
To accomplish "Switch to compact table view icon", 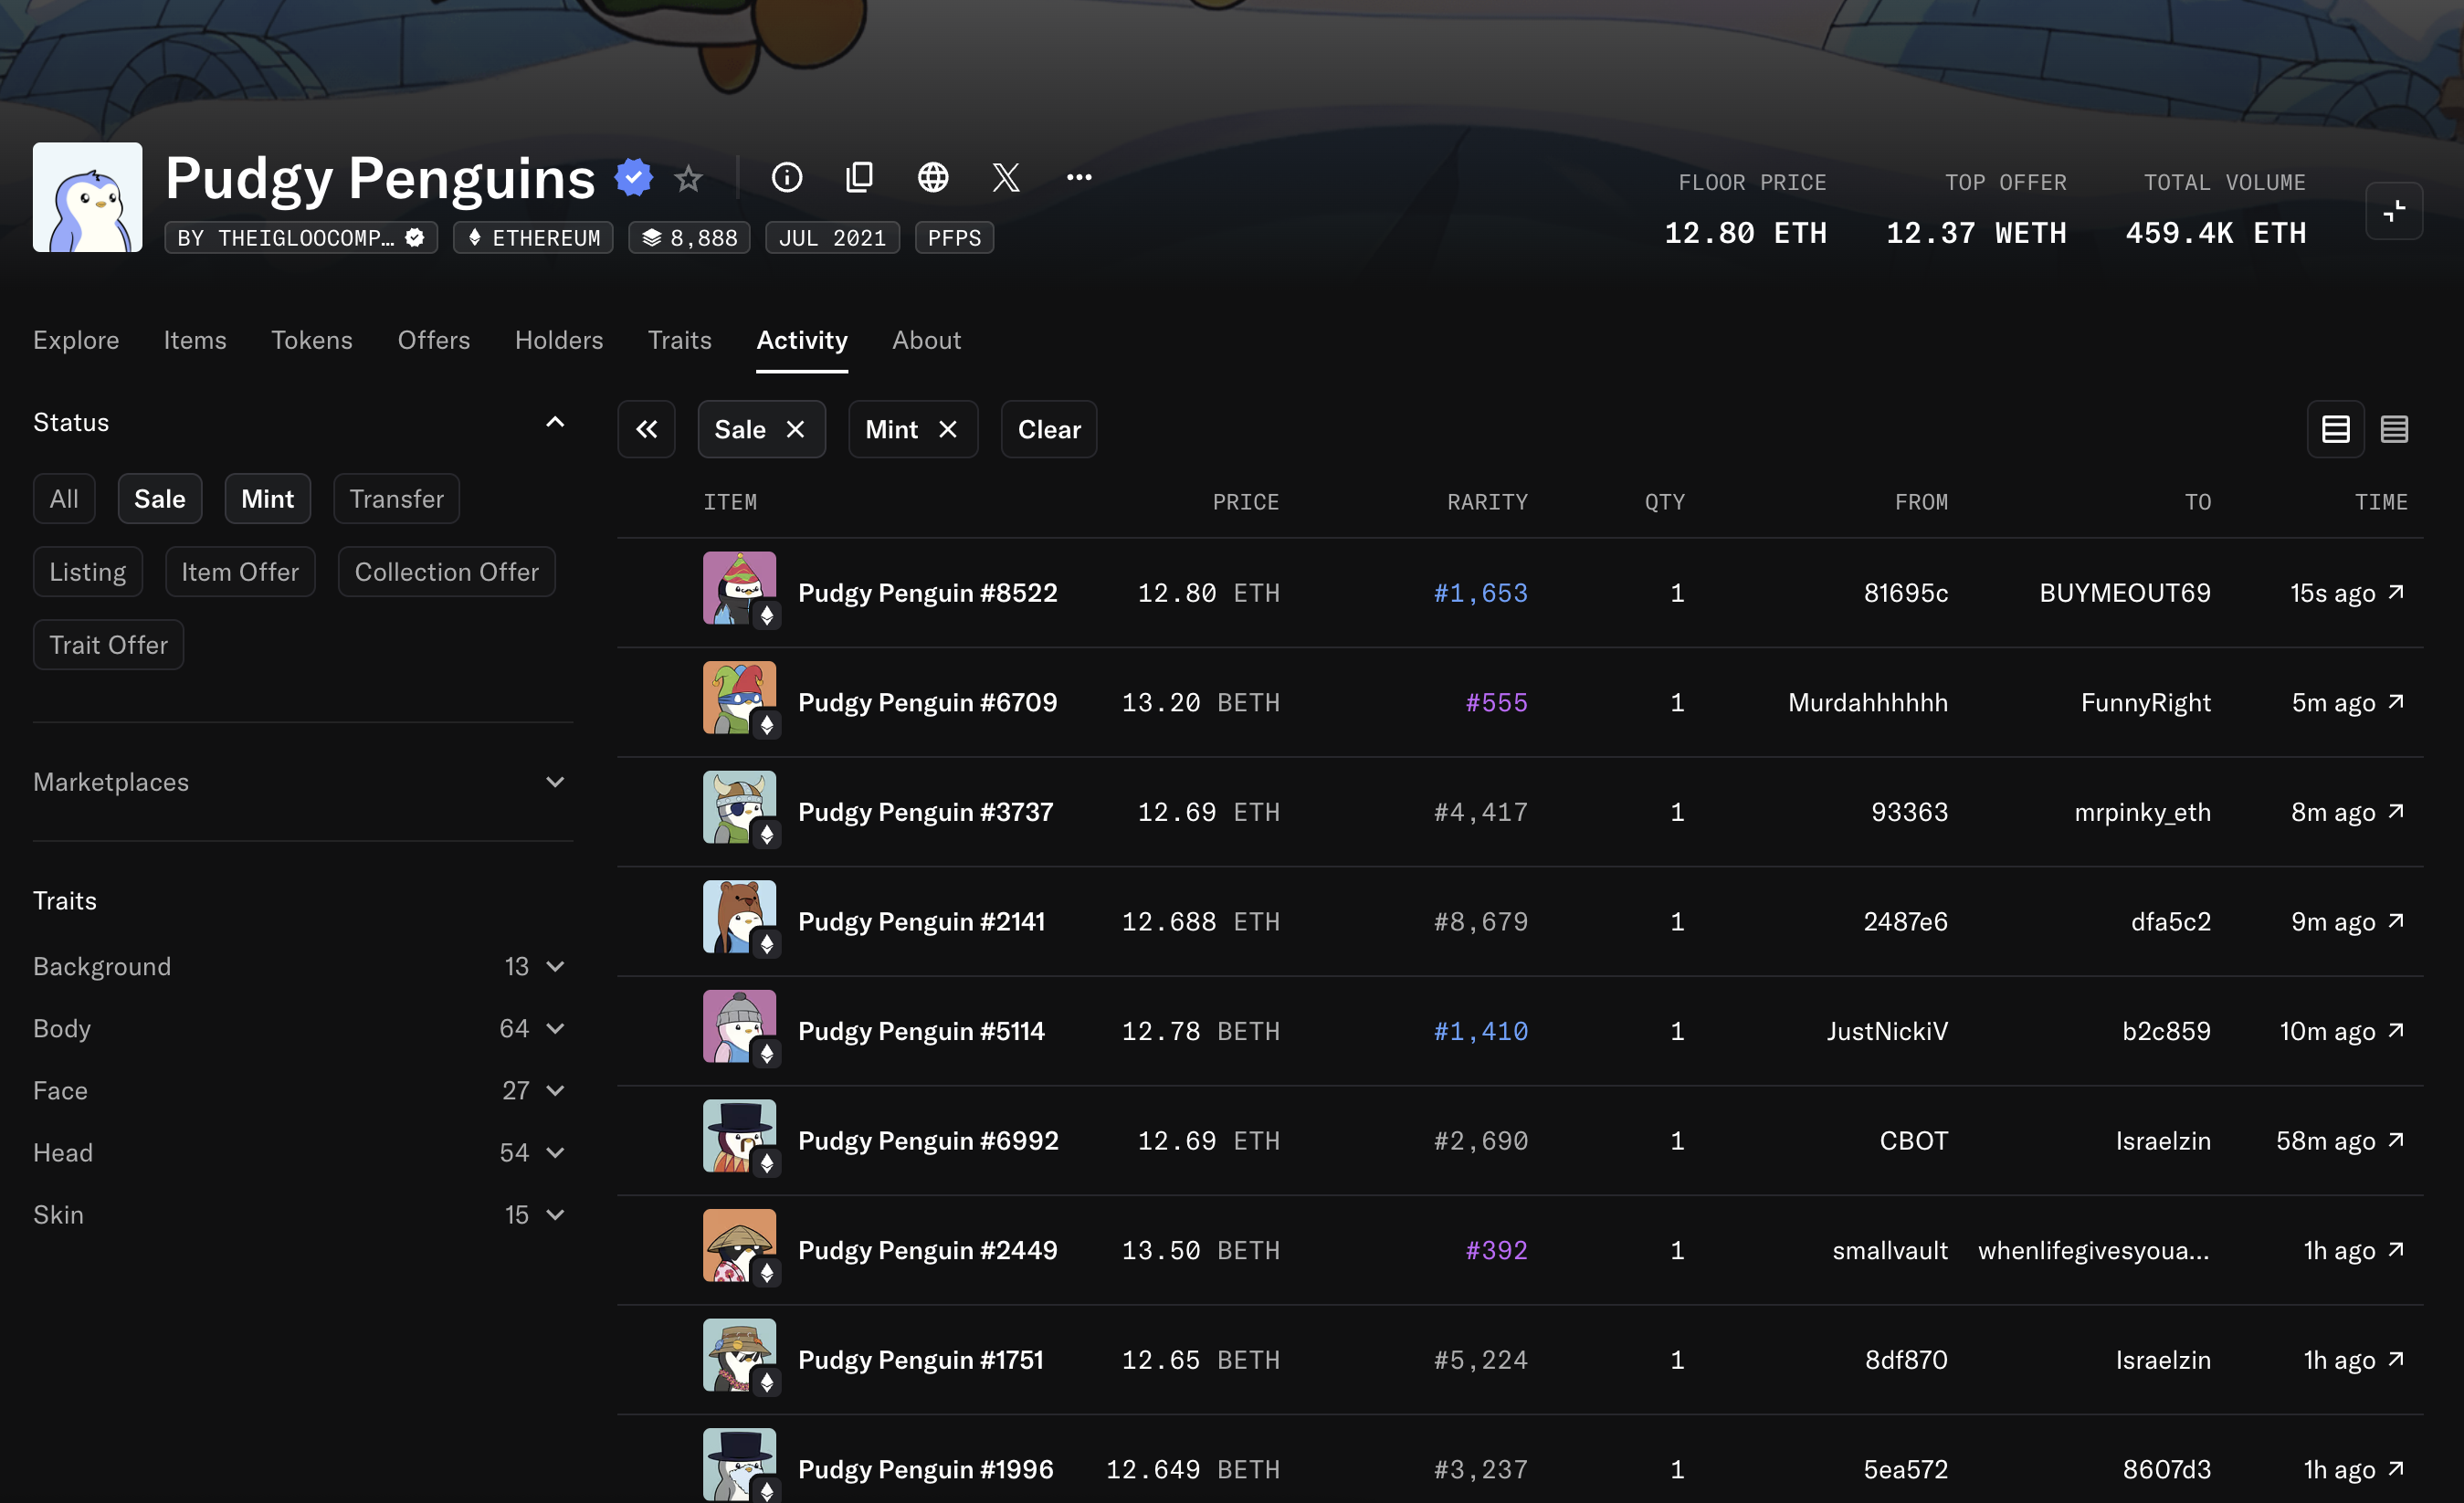I will point(2393,429).
